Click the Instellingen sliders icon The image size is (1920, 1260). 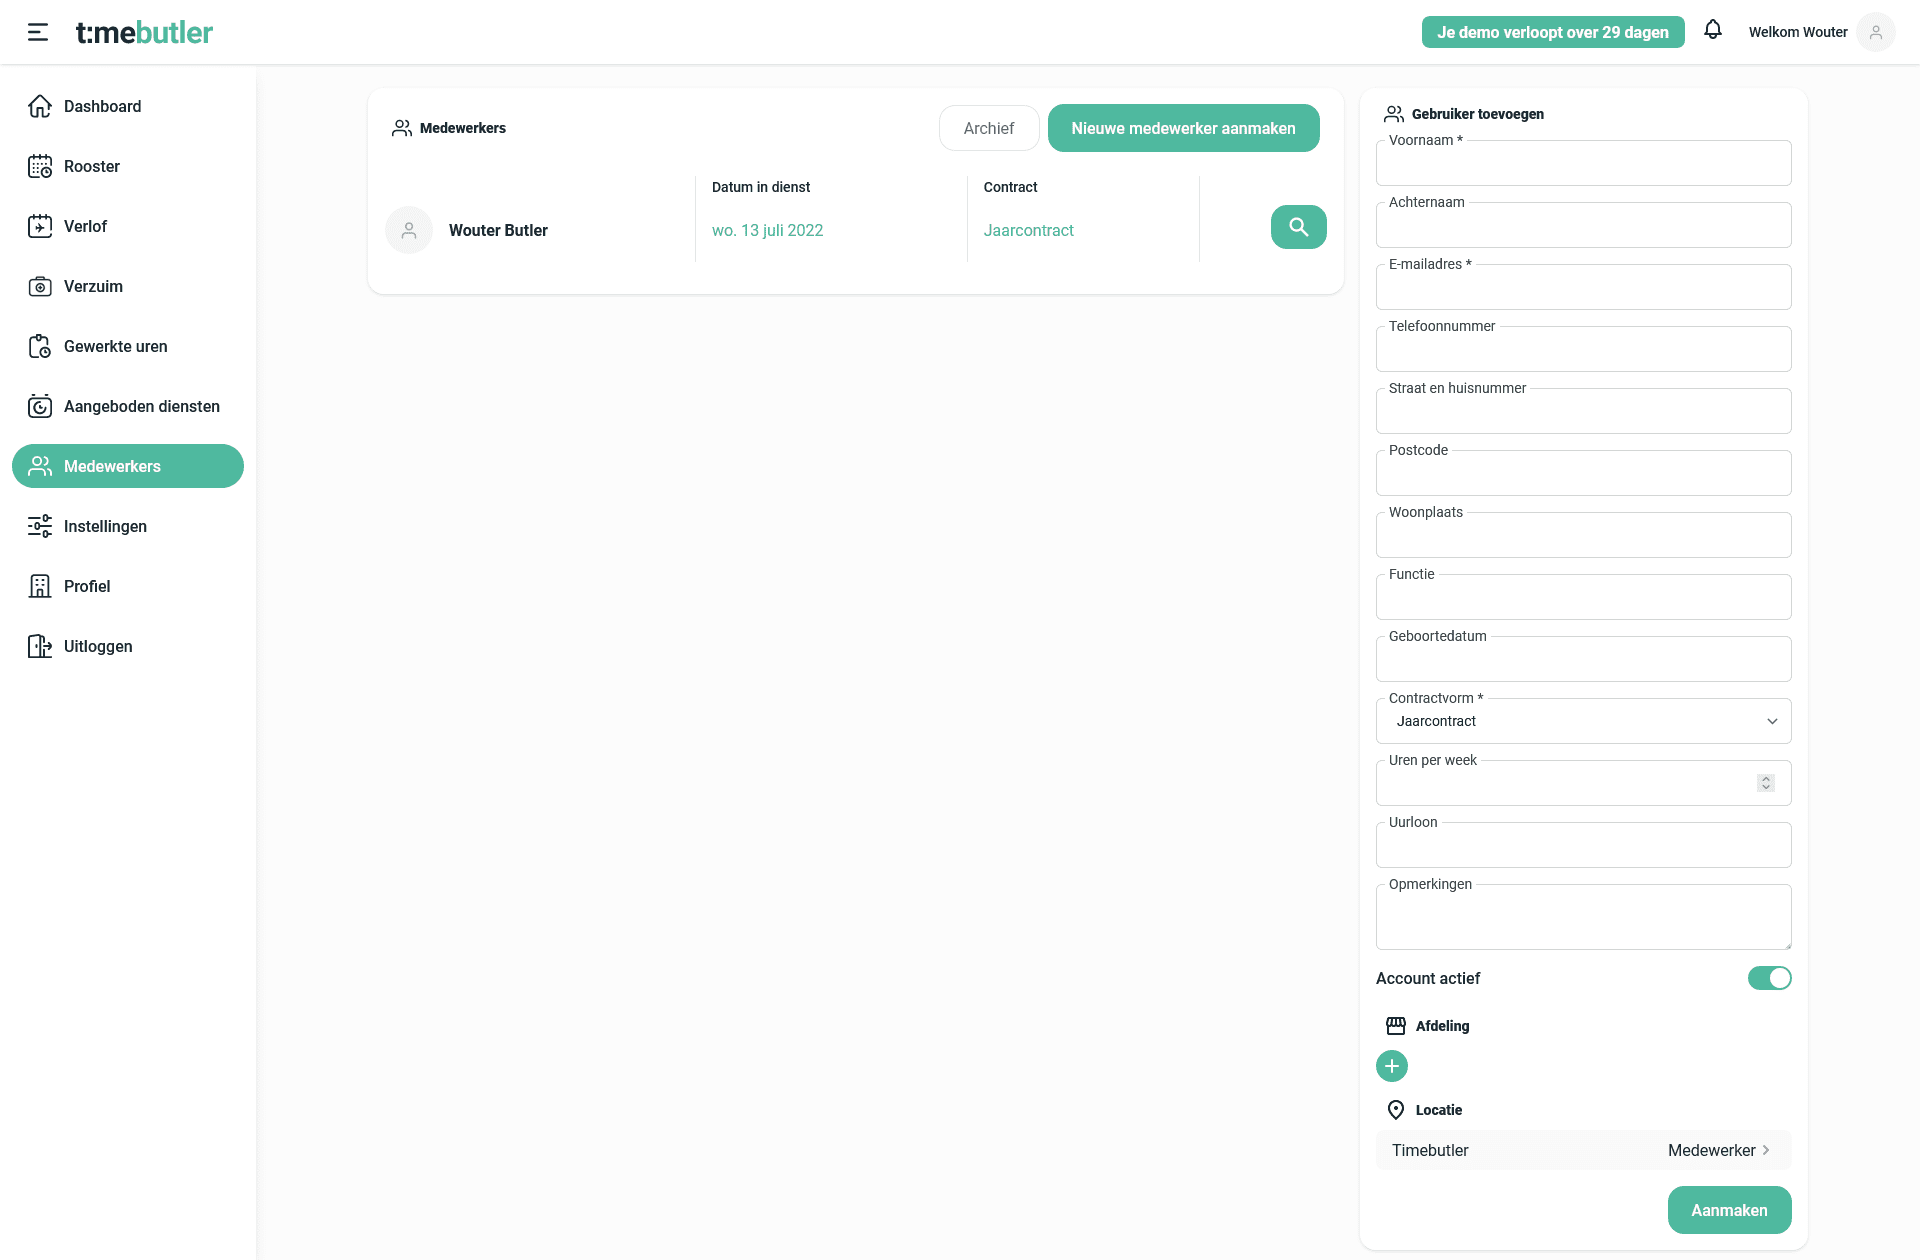40,526
